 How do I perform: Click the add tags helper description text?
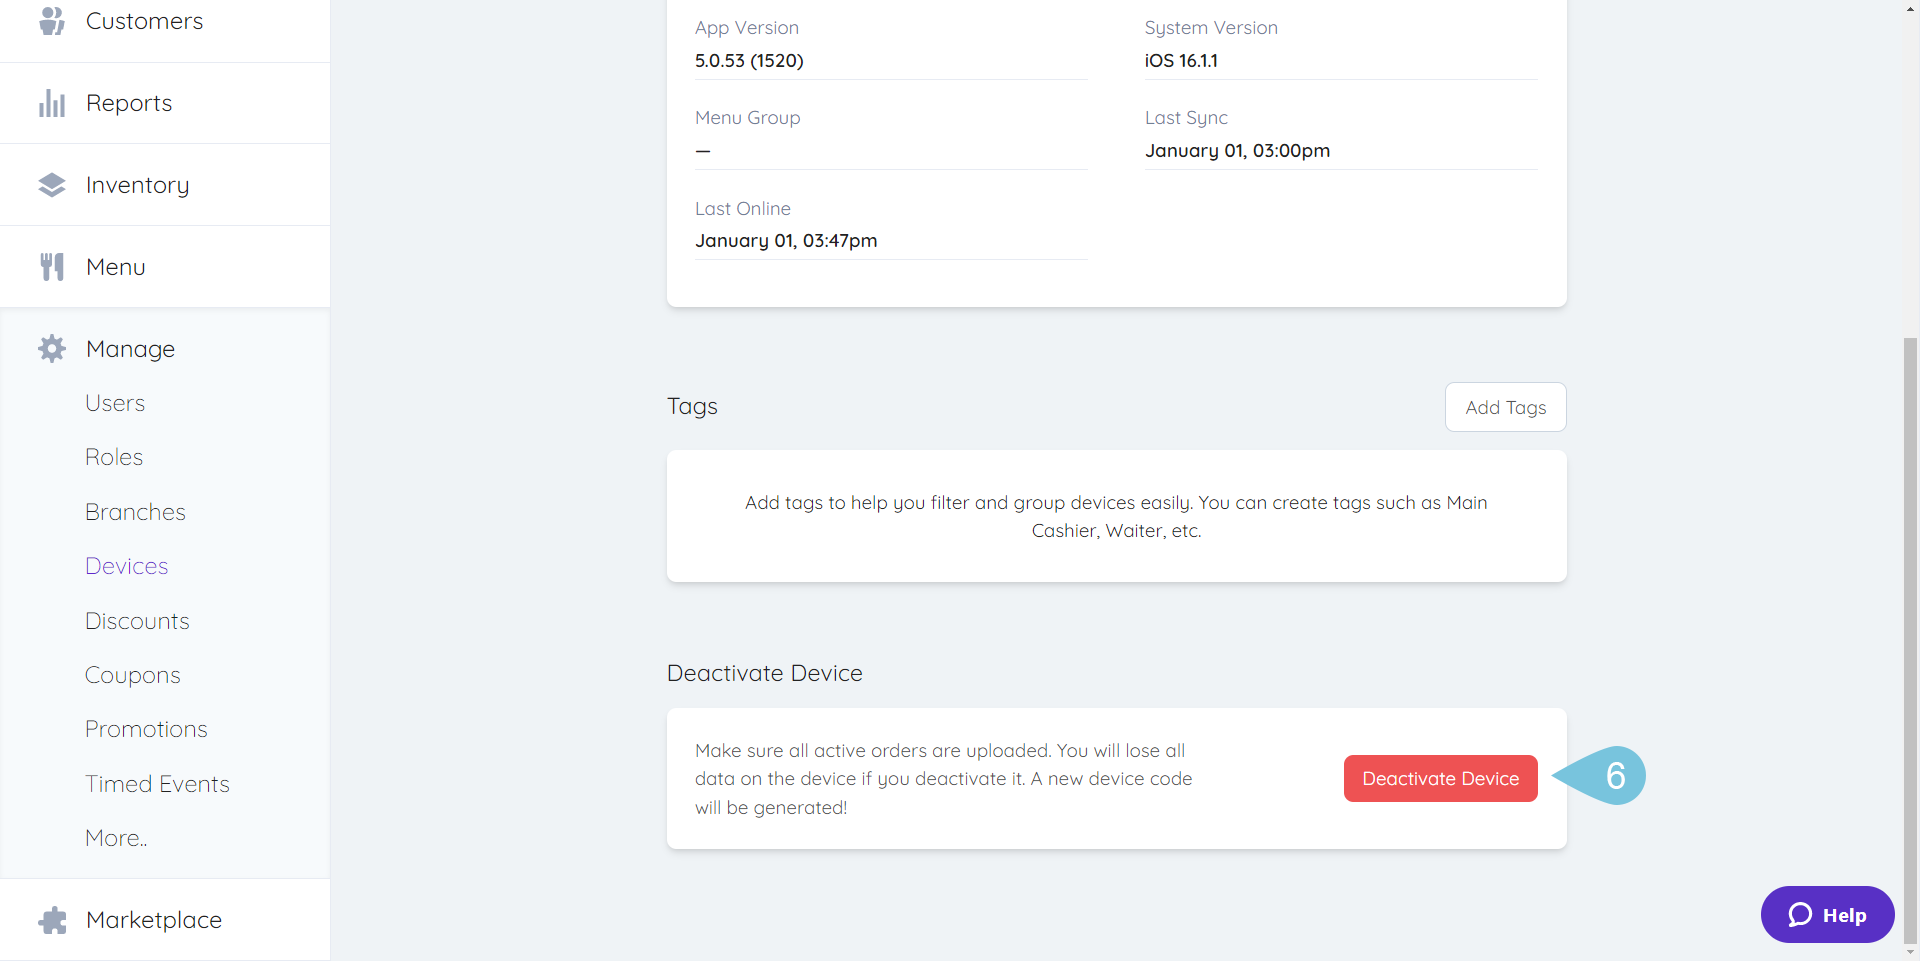(1116, 516)
